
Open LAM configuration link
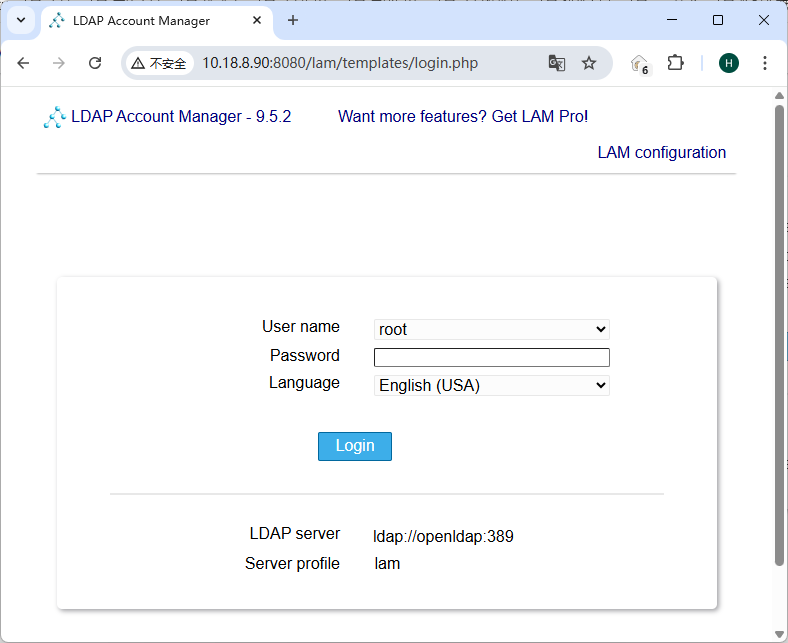tap(661, 152)
